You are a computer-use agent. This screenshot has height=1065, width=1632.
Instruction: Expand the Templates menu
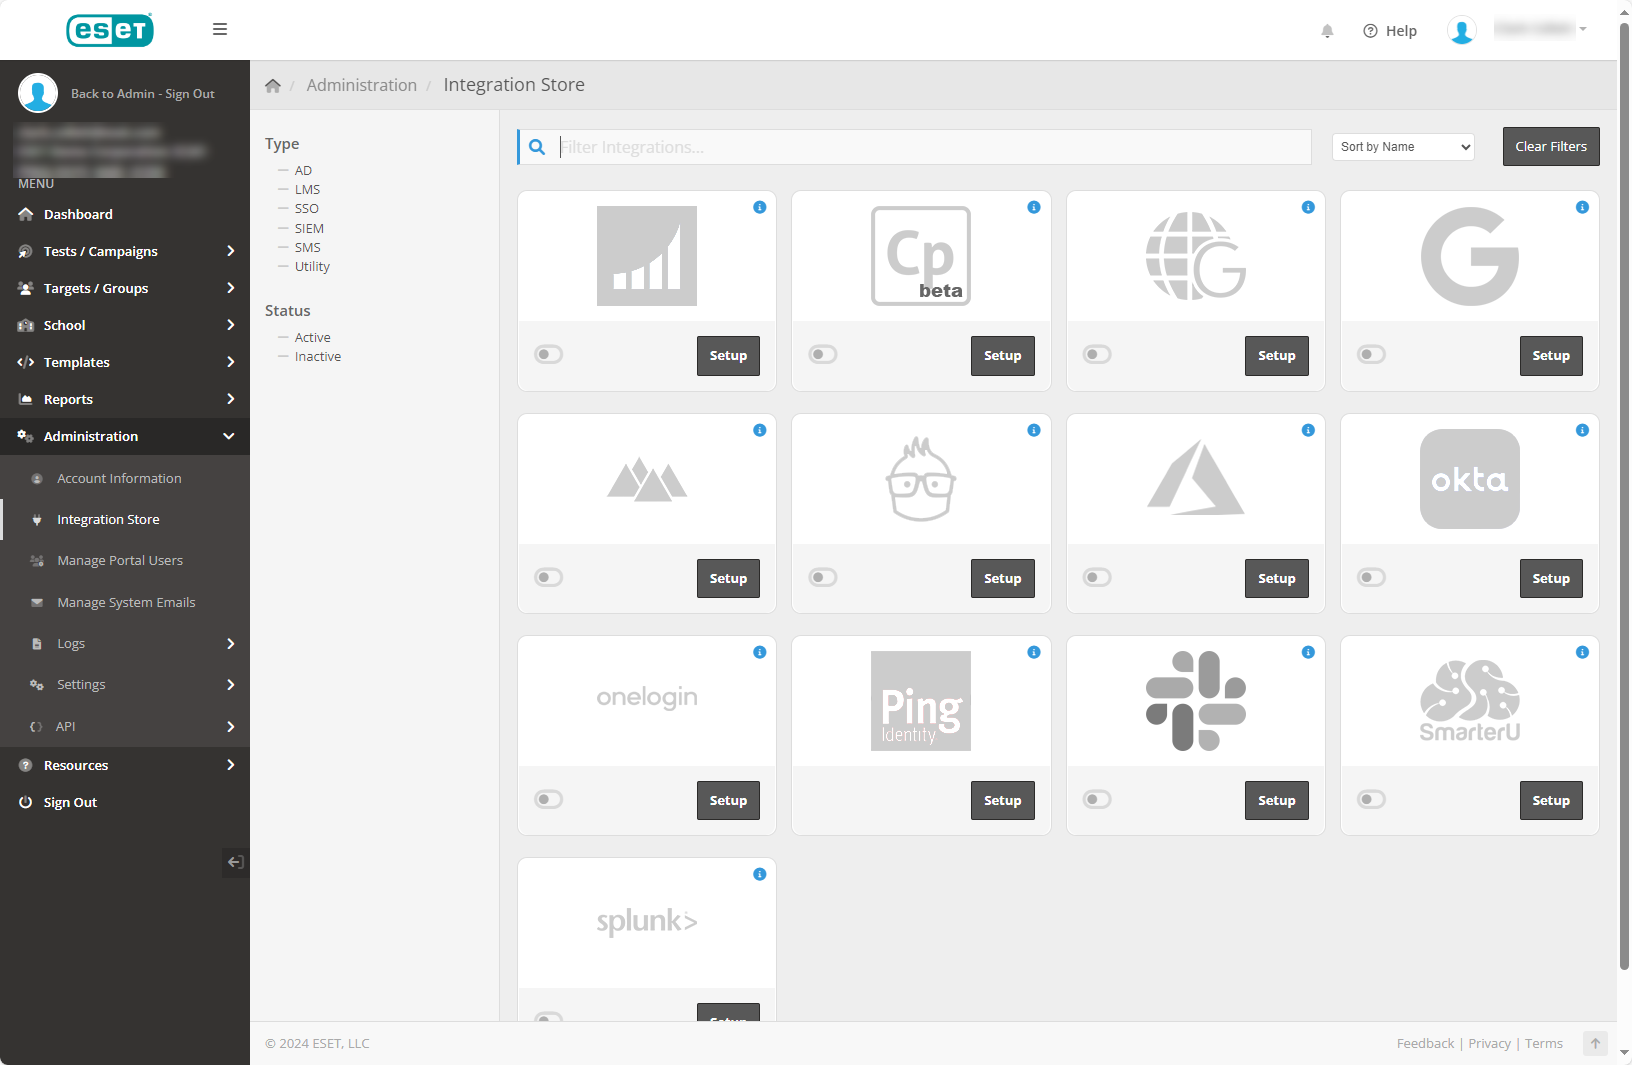(125, 362)
